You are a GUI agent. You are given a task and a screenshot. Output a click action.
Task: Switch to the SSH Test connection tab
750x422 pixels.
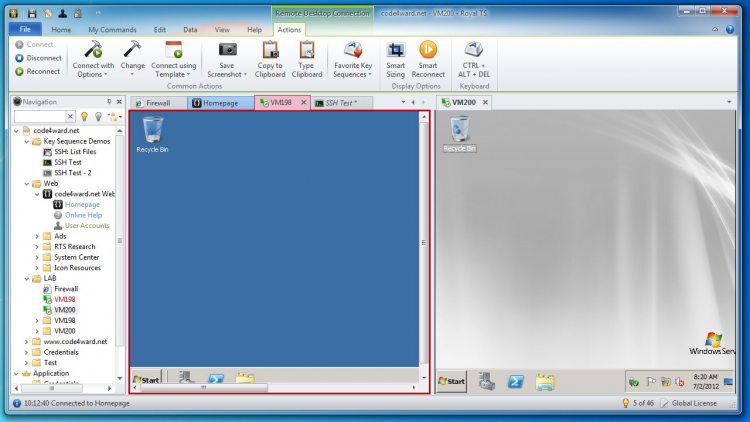pyautogui.click(x=341, y=103)
